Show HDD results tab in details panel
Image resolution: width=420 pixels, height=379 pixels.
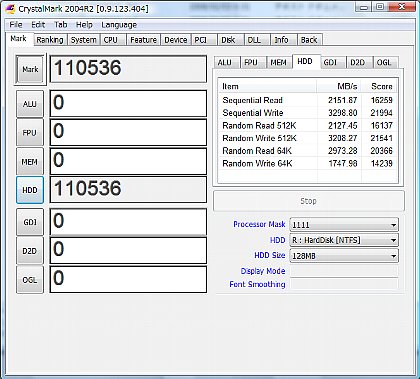coord(305,61)
